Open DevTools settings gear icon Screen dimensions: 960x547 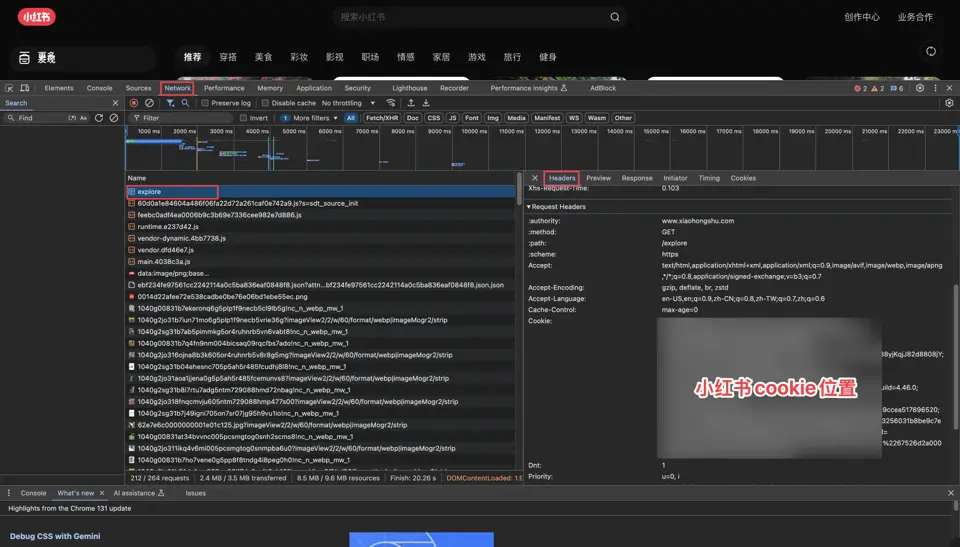click(x=920, y=88)
